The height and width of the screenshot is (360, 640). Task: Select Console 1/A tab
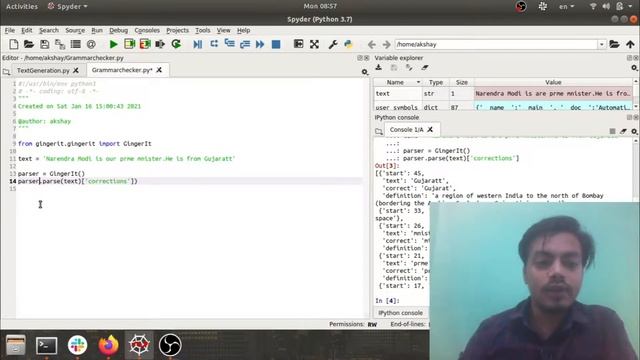click(406, 129)
